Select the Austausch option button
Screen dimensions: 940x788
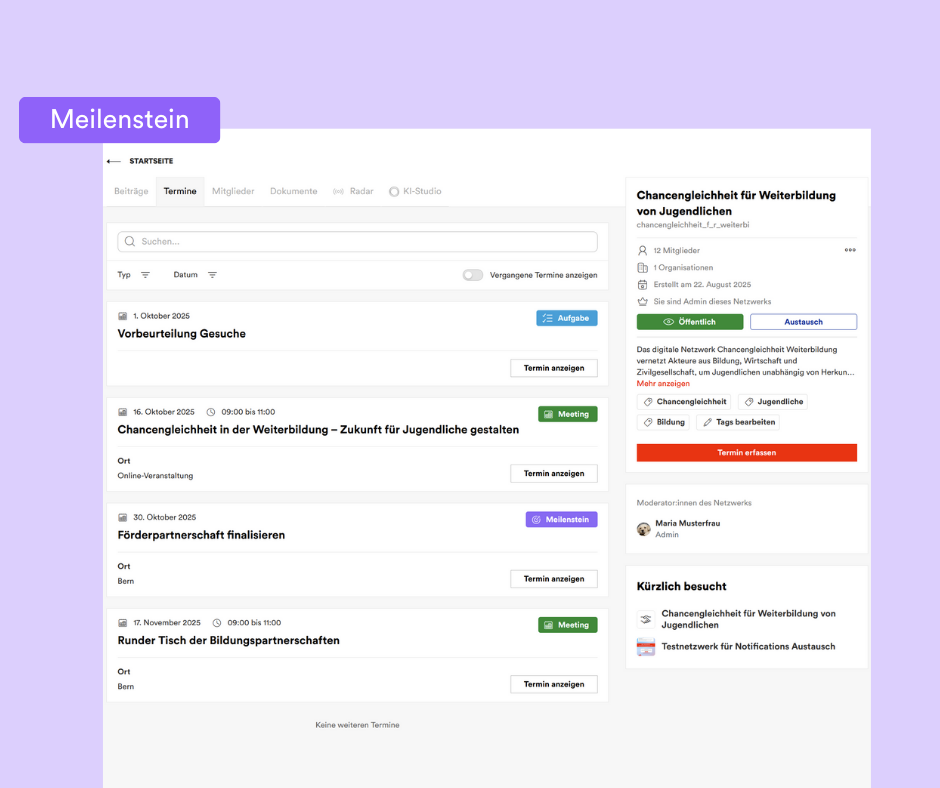click(803, 322)
